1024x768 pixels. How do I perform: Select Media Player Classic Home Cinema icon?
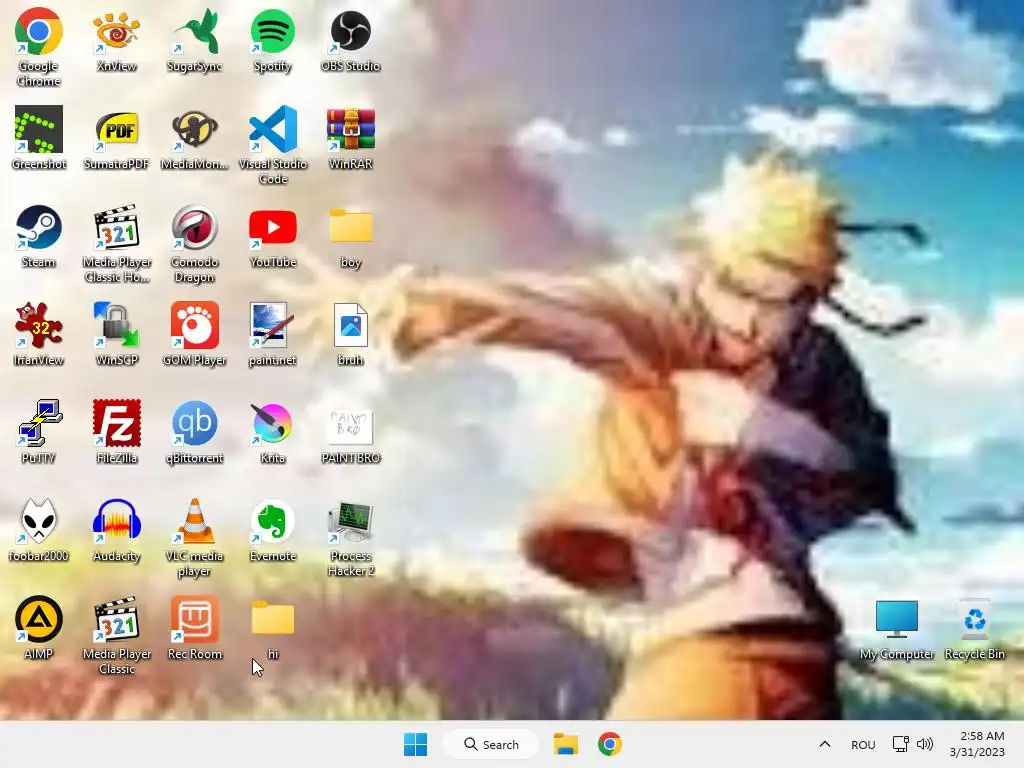click(x=116, y=227)
